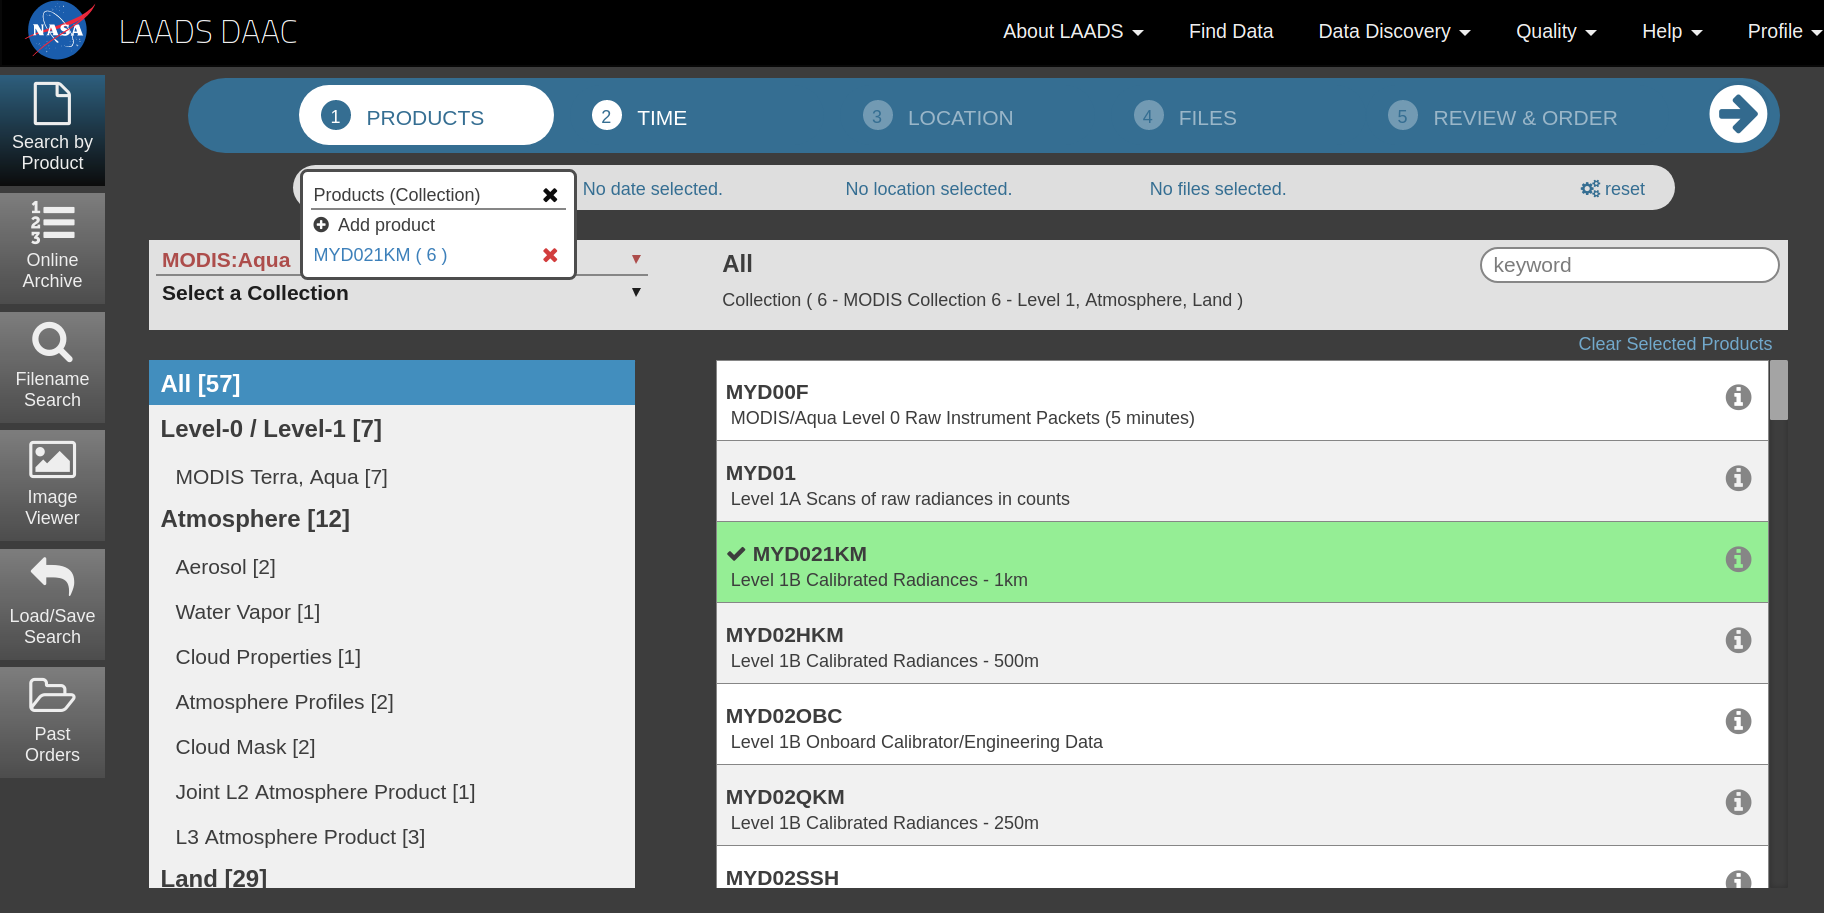Click the next-step arrow button
This screenshot has width=1824, height=913.
tap(1738, 114)
